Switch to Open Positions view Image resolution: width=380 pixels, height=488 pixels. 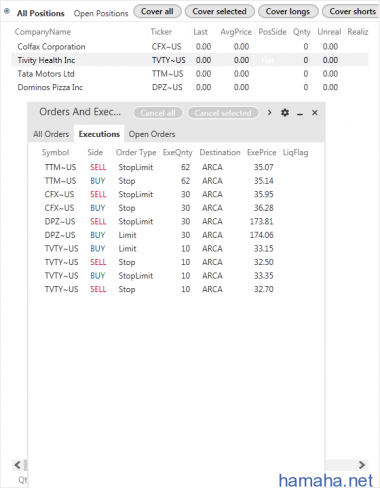click(101, 13)
